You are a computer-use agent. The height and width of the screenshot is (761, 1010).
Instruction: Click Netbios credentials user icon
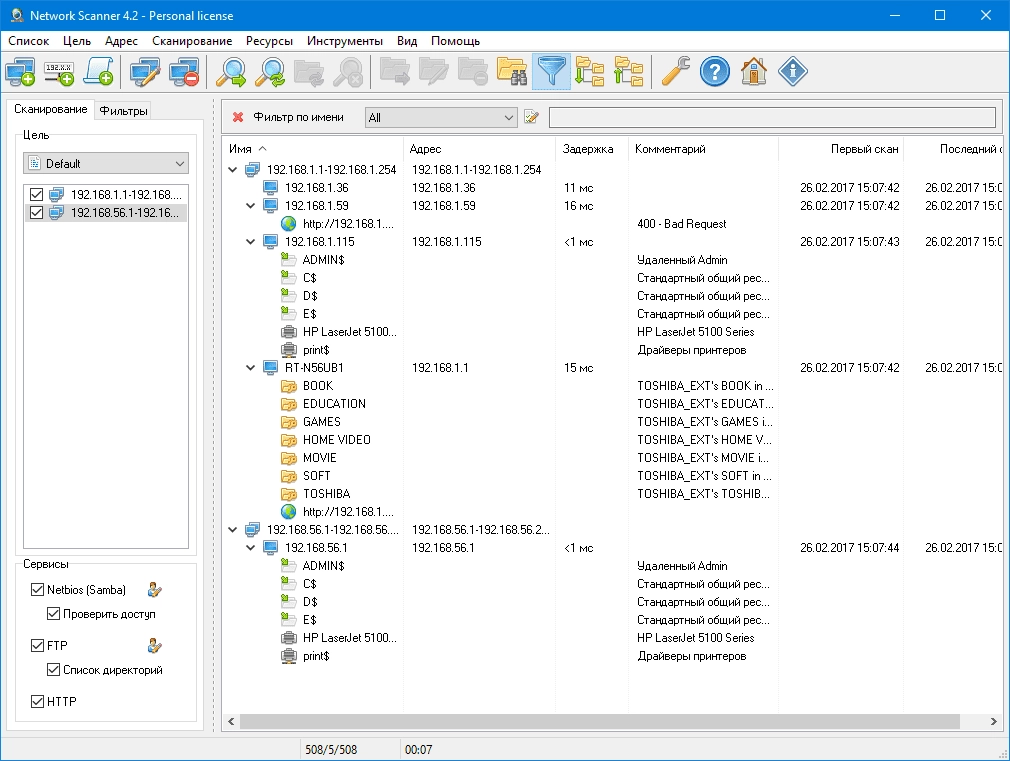coord(155,590)
